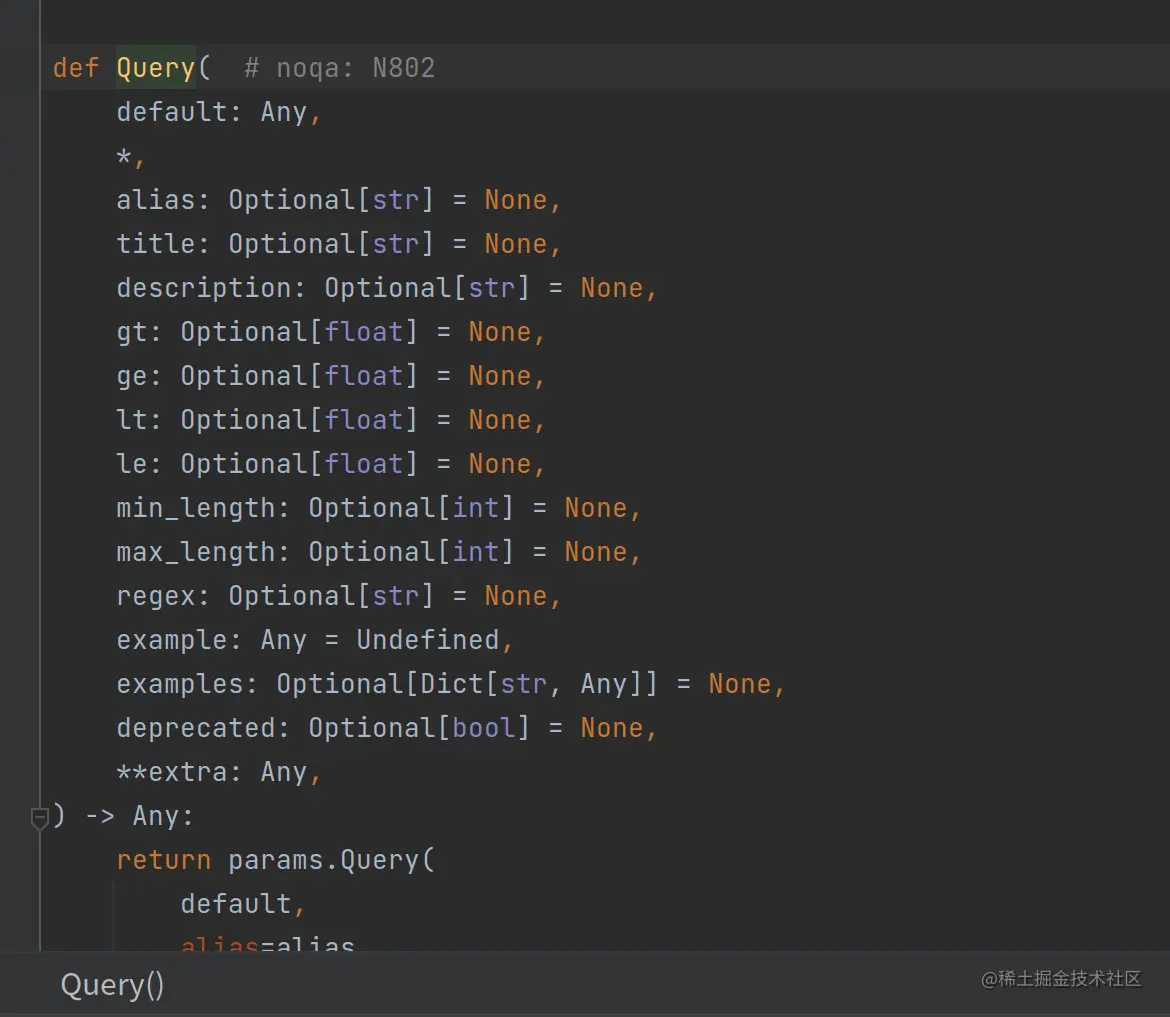1170x1017 pixels.
Task: Click the 'max_length' parameter name
Action: point(196,552)
